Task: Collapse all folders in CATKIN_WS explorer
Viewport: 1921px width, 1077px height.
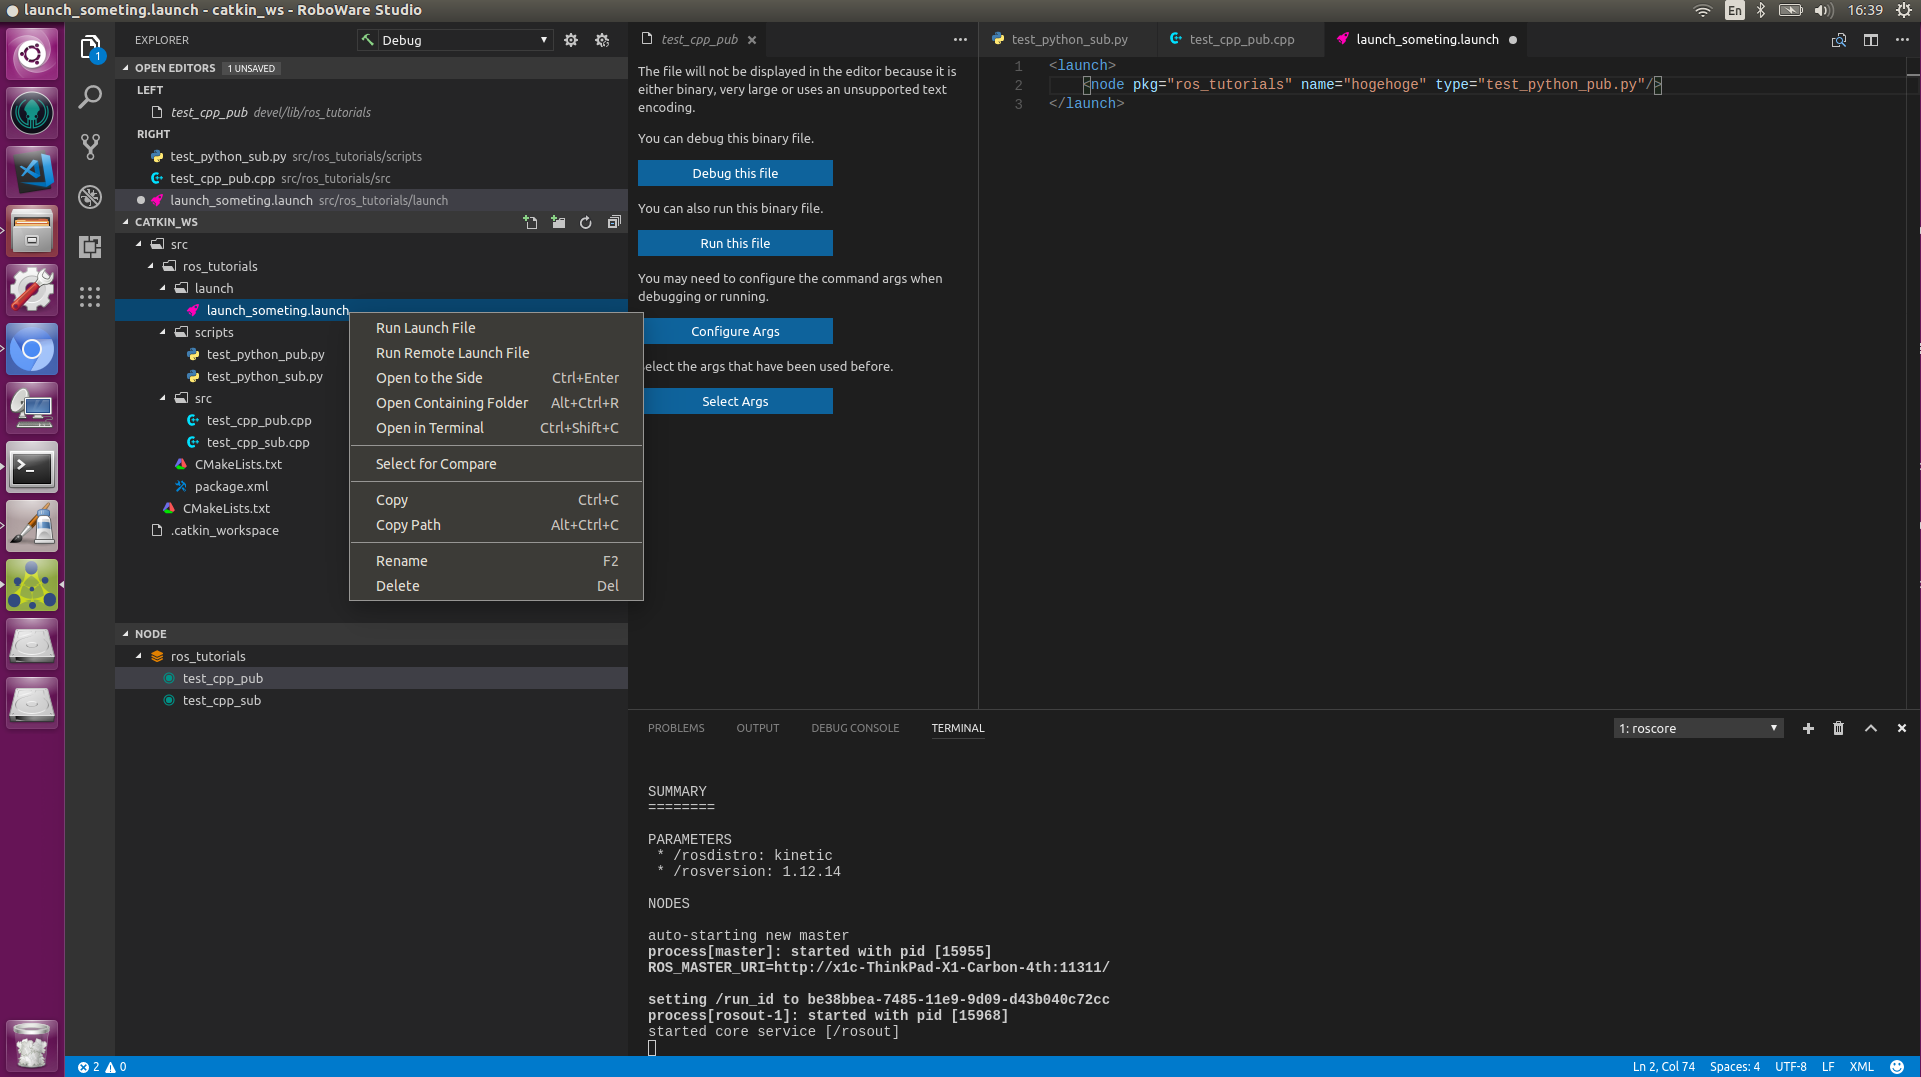Action: pos(614,222)
